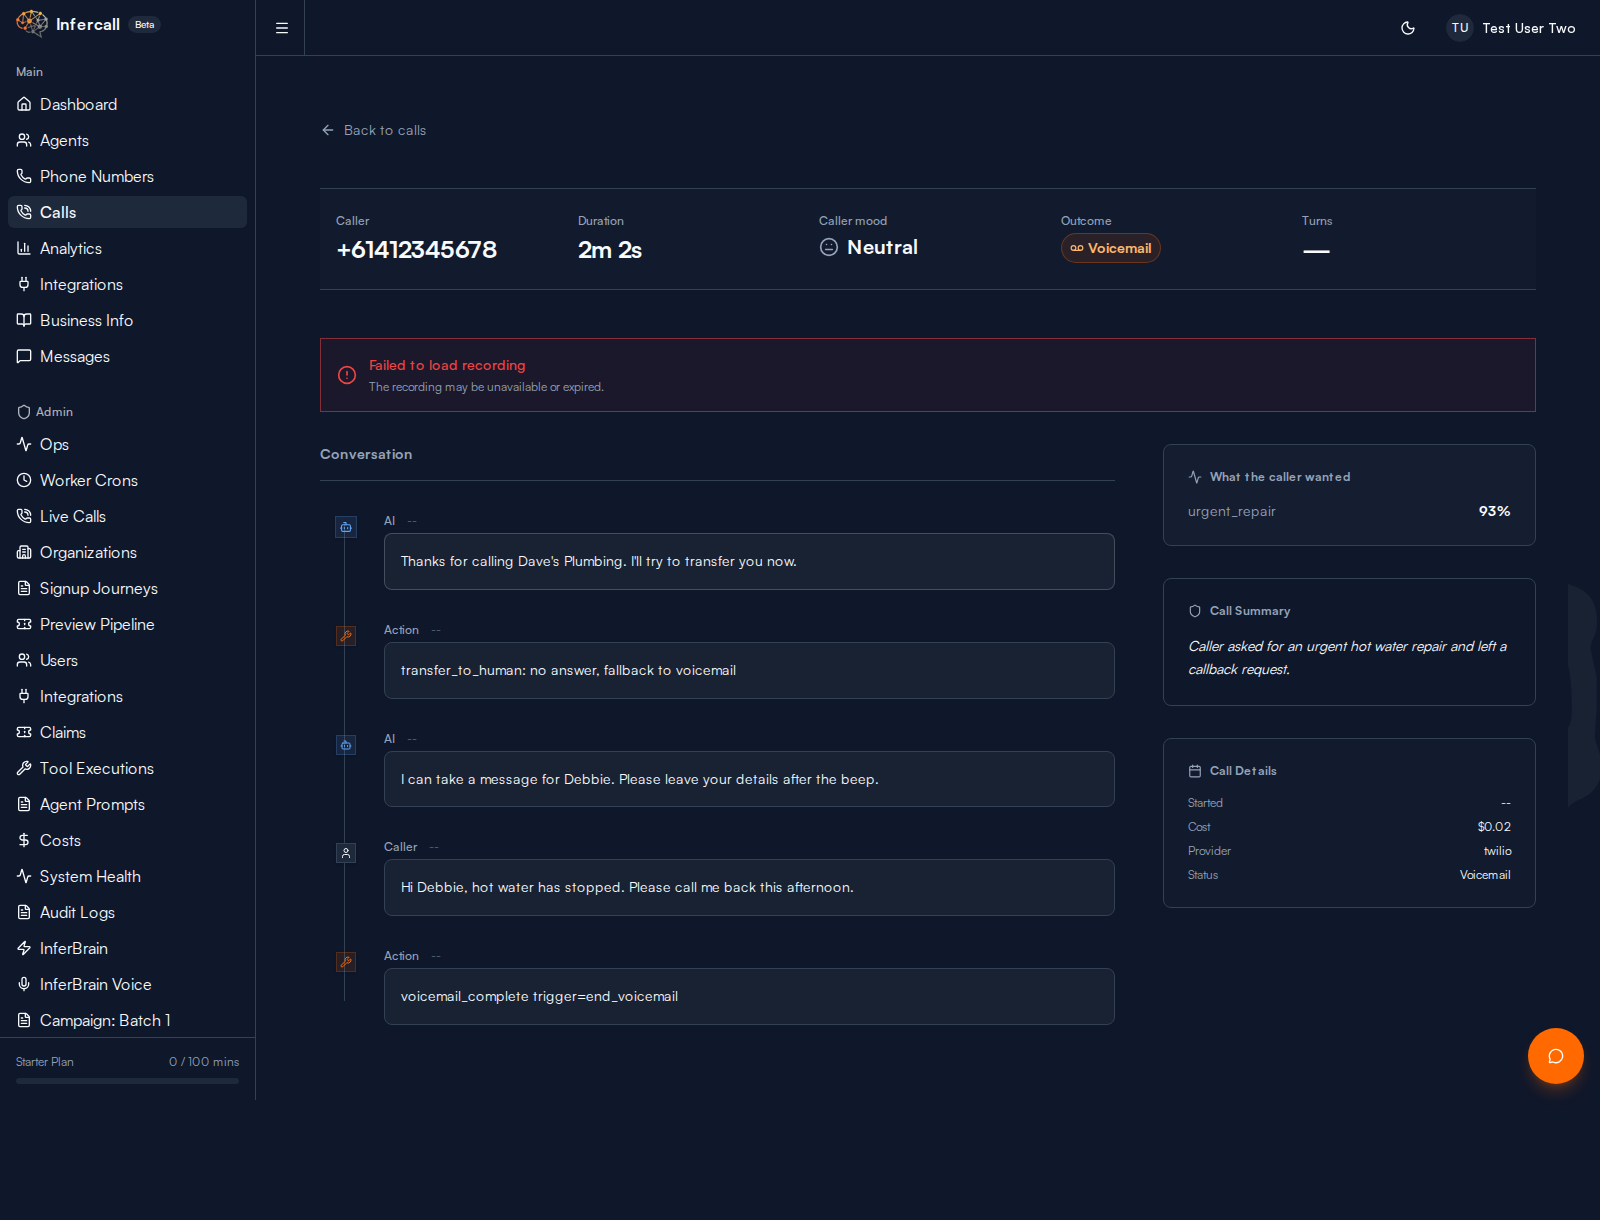The image size is (1600, 1220).
Task: Click the Voicemail outcome badge
Action: click(1110, 248)
